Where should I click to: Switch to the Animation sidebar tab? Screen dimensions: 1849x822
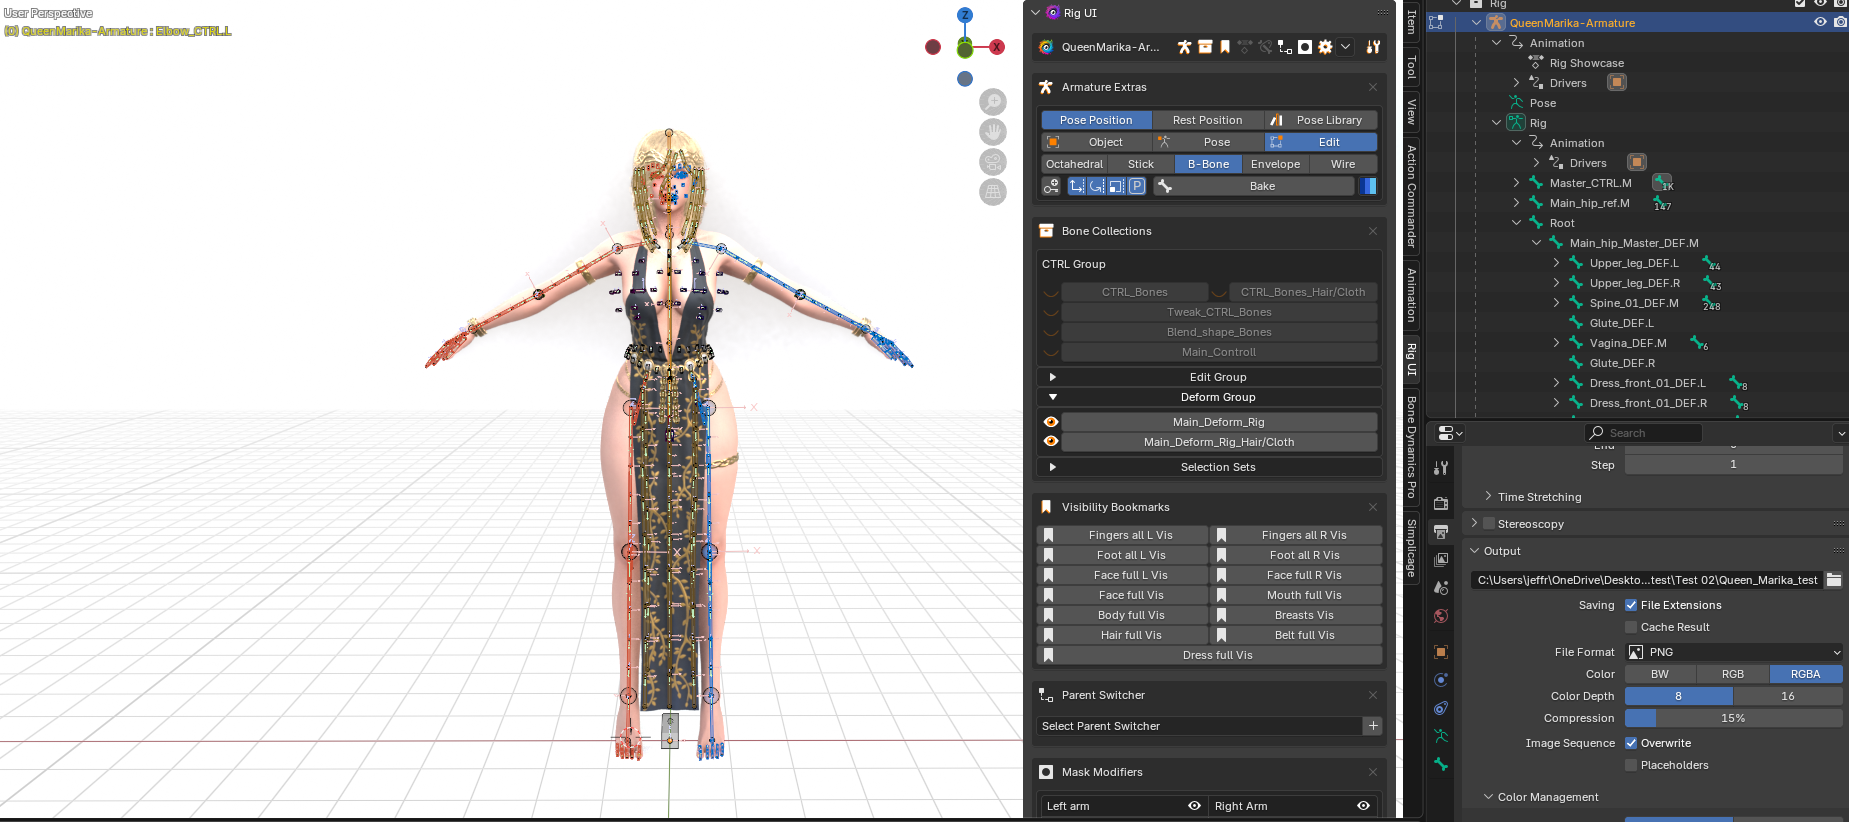point(1411,294)
